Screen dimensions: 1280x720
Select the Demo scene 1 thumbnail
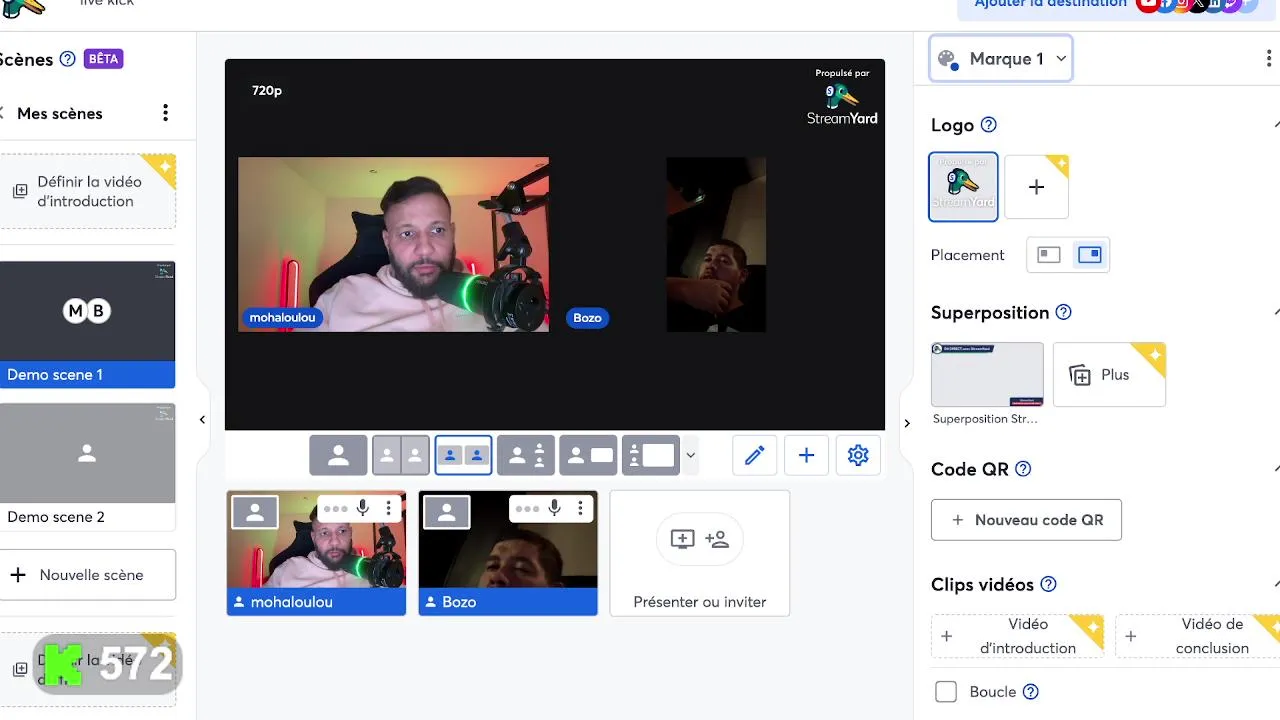tap(87, 311)
